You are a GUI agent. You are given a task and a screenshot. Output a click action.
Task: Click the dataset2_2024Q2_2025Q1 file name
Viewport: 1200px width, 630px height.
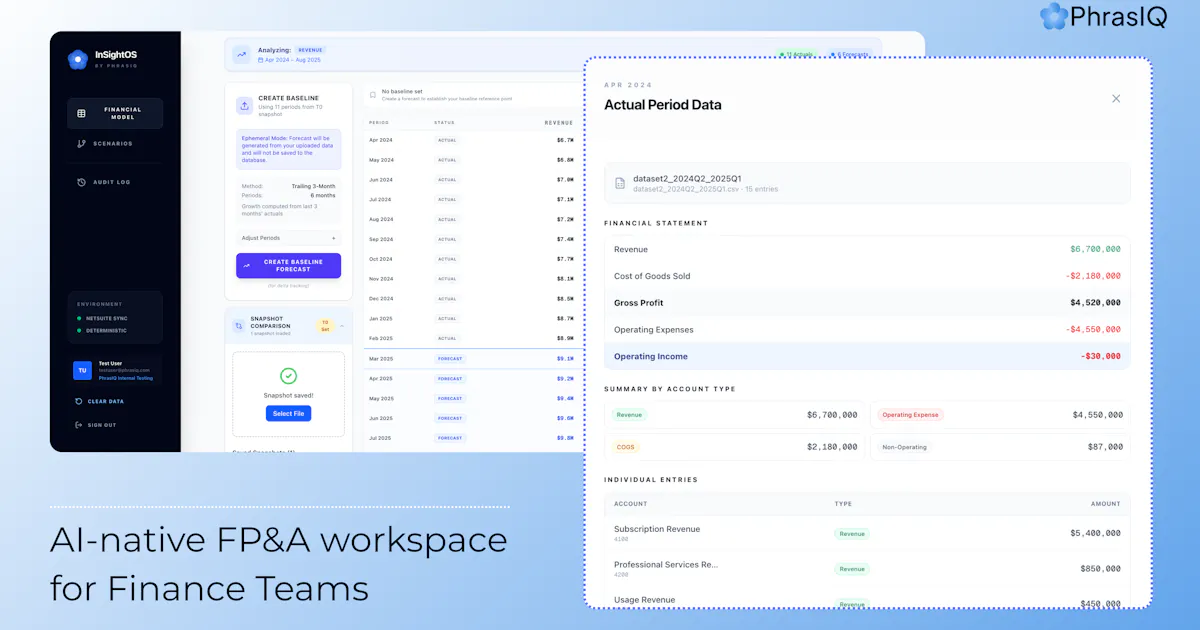click(x=686, y=178)
